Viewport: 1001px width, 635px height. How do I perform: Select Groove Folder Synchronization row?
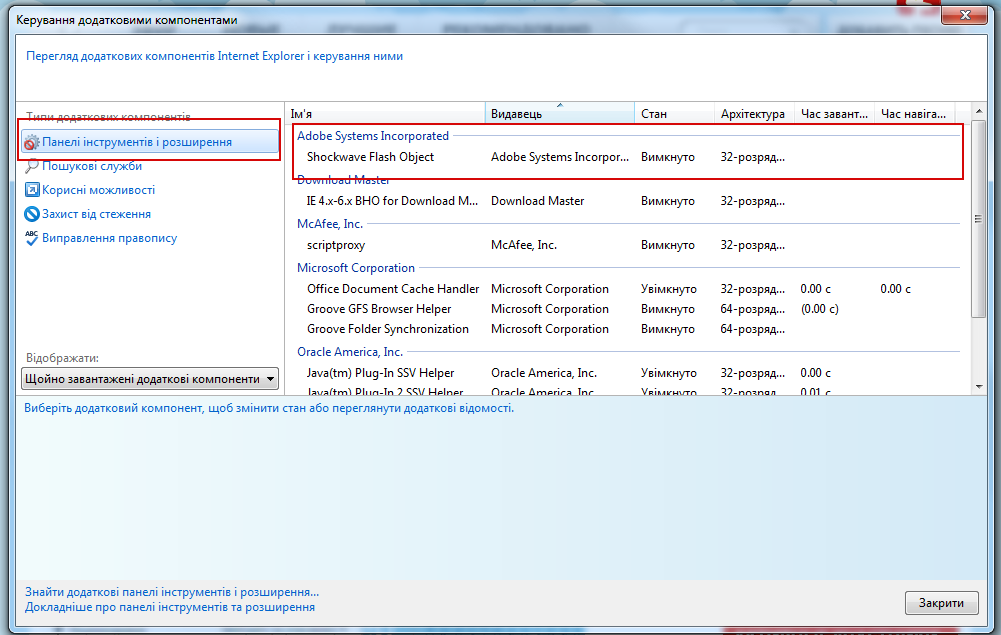coord(626,329)
